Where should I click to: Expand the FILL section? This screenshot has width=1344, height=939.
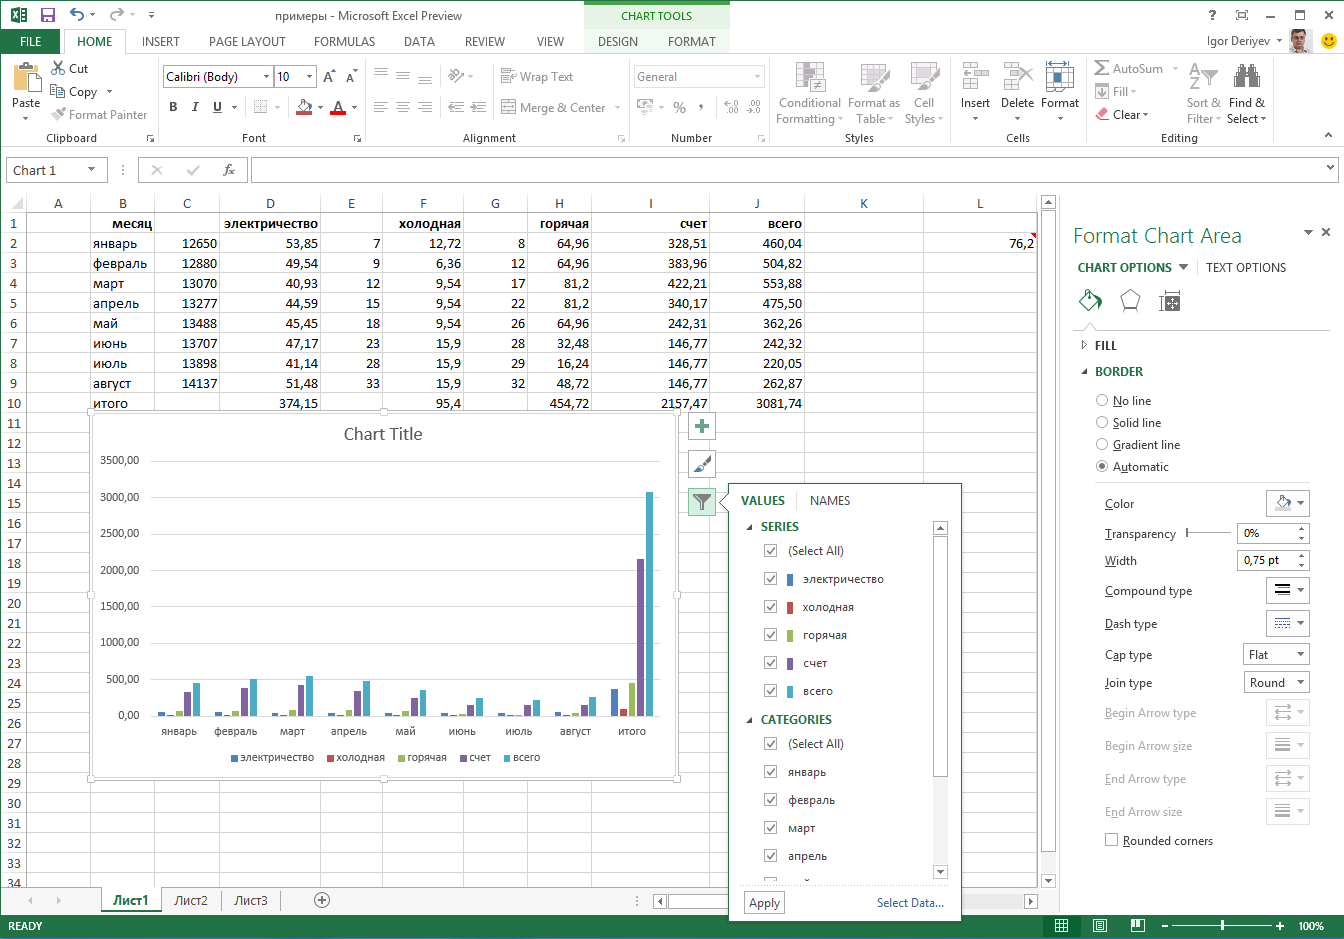click(x=1105, y=345)
